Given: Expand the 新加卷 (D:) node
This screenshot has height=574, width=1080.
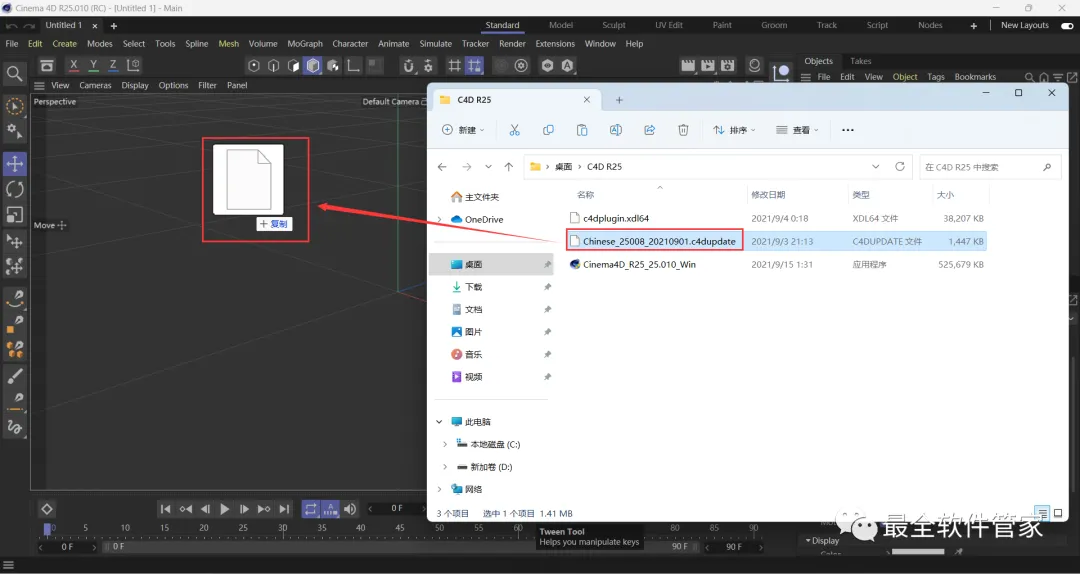Looking at the screenshot, I should click(x=445, y=467).
